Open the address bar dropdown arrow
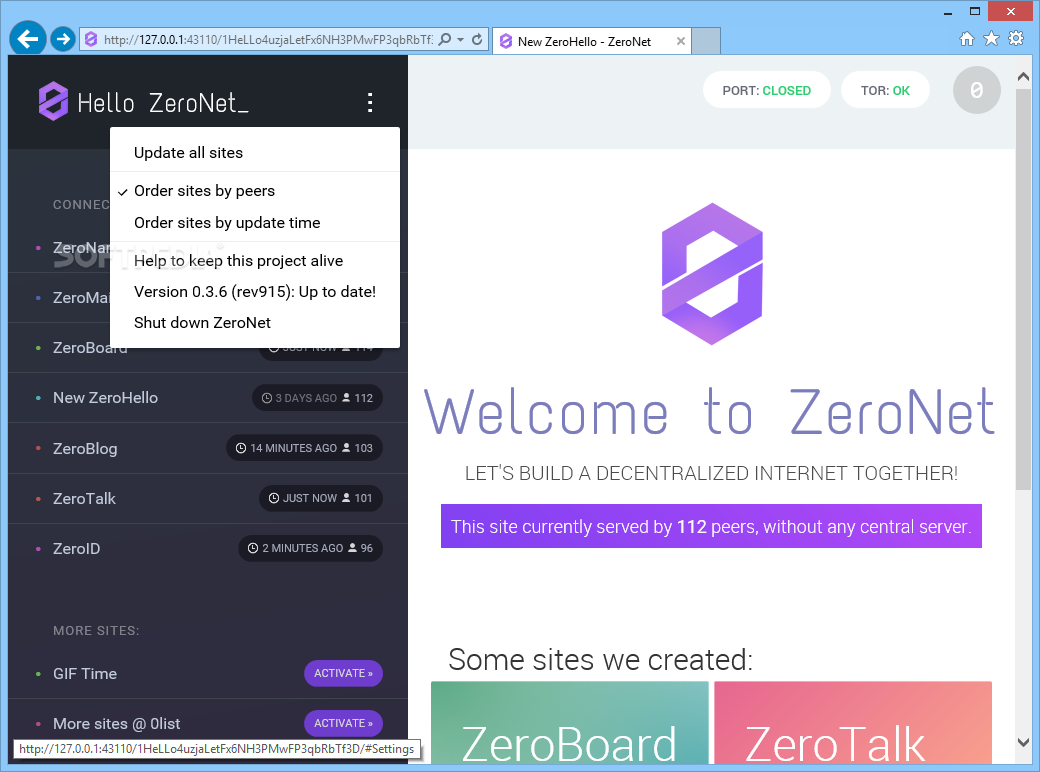 [x=460, y=40]
